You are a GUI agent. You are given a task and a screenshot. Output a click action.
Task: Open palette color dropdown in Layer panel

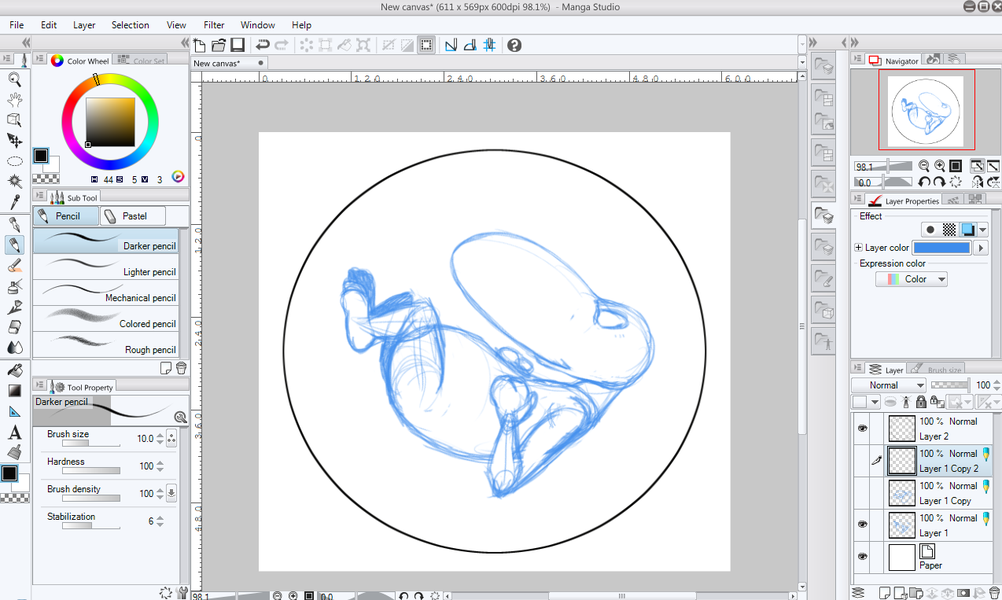(874, 402)
